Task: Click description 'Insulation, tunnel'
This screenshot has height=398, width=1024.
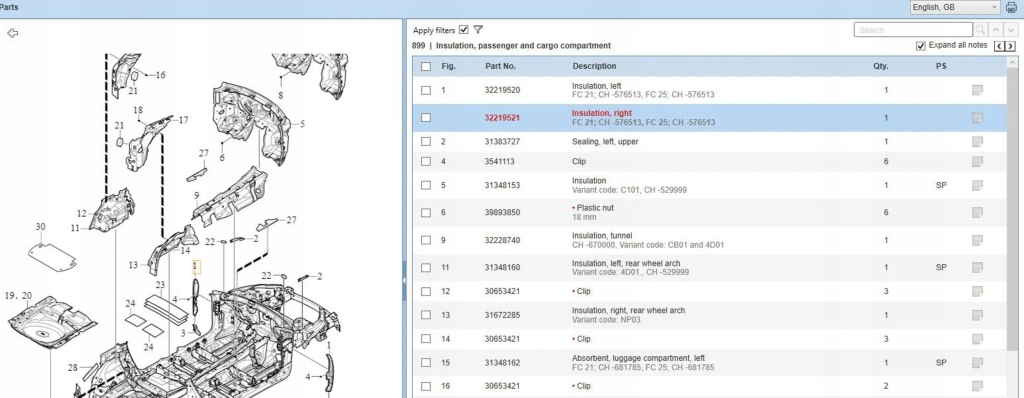Action: 602,236
